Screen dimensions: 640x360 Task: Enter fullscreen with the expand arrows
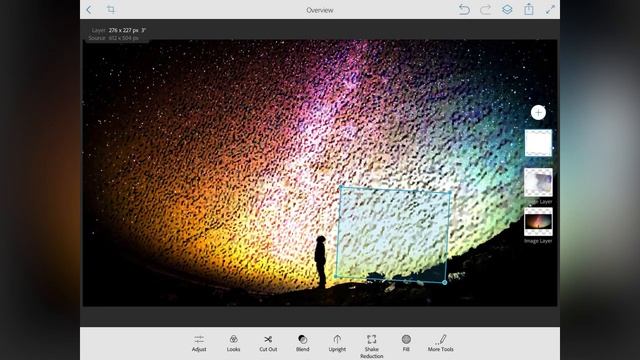coord(550,9)
